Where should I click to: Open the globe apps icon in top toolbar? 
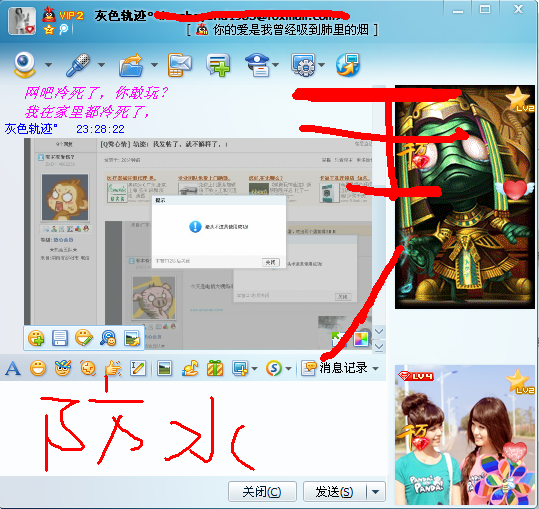click(348, 65)
